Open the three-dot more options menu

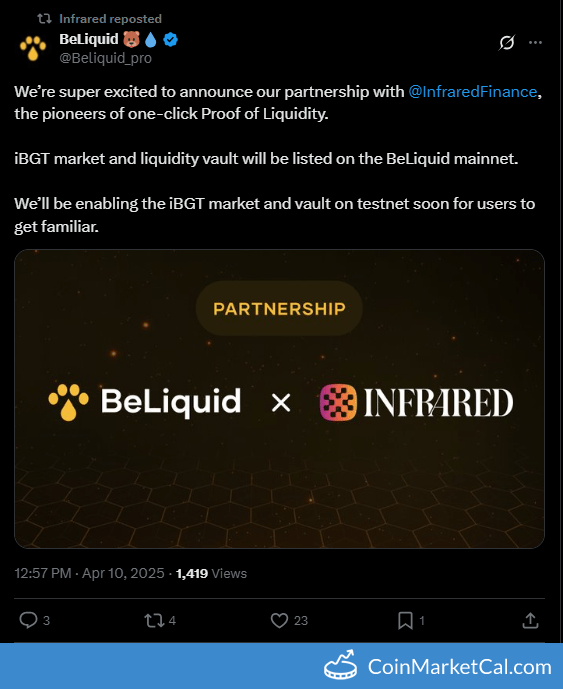pos(535,42)
